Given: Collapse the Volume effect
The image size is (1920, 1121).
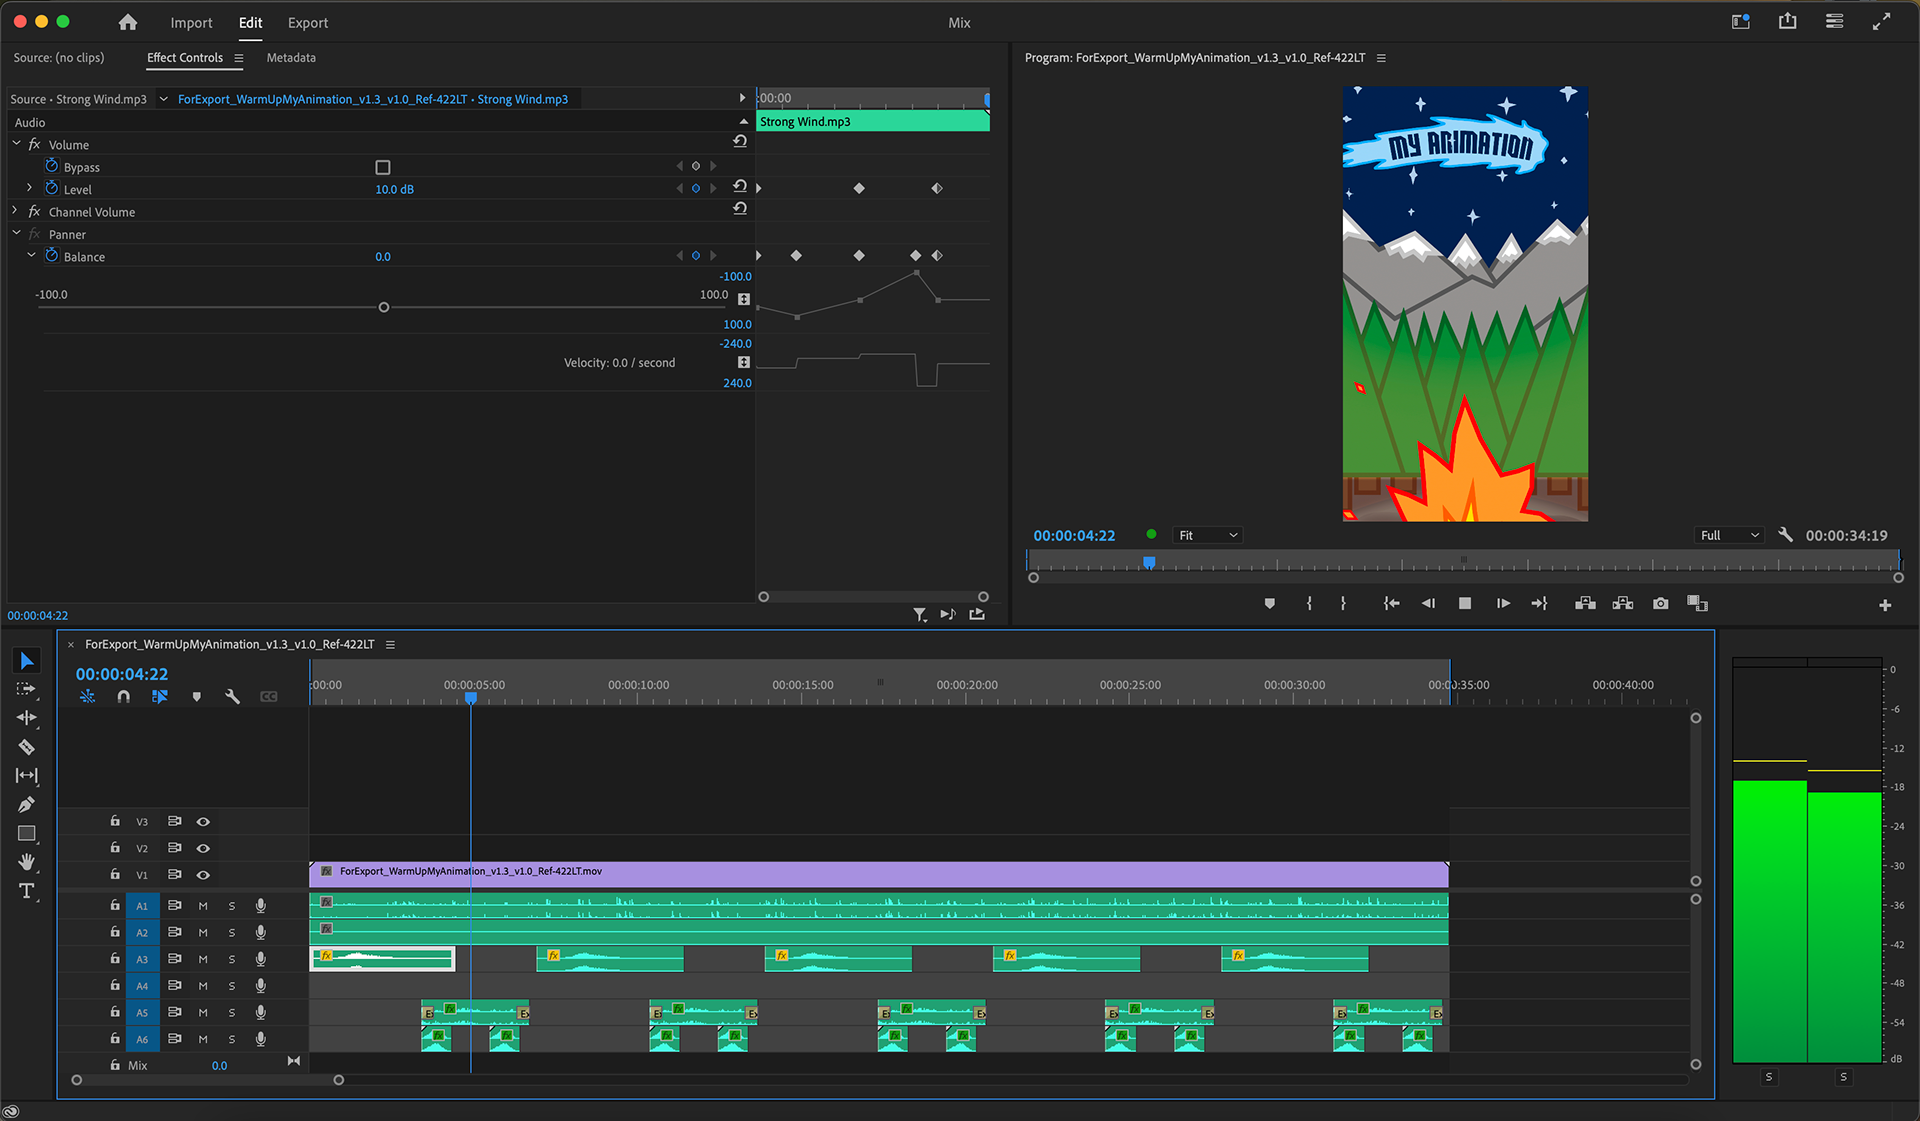Looking at the screenshot, I should pyautogui.click(x=16, y=144).
